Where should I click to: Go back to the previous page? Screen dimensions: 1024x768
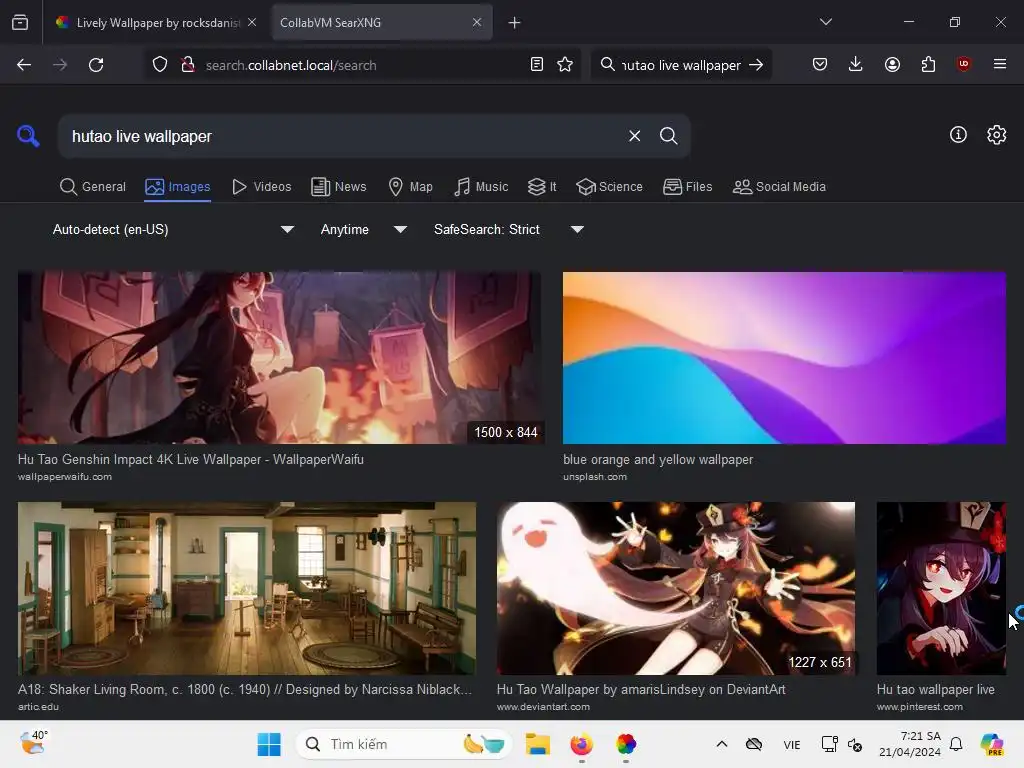(x=24, y=65)
